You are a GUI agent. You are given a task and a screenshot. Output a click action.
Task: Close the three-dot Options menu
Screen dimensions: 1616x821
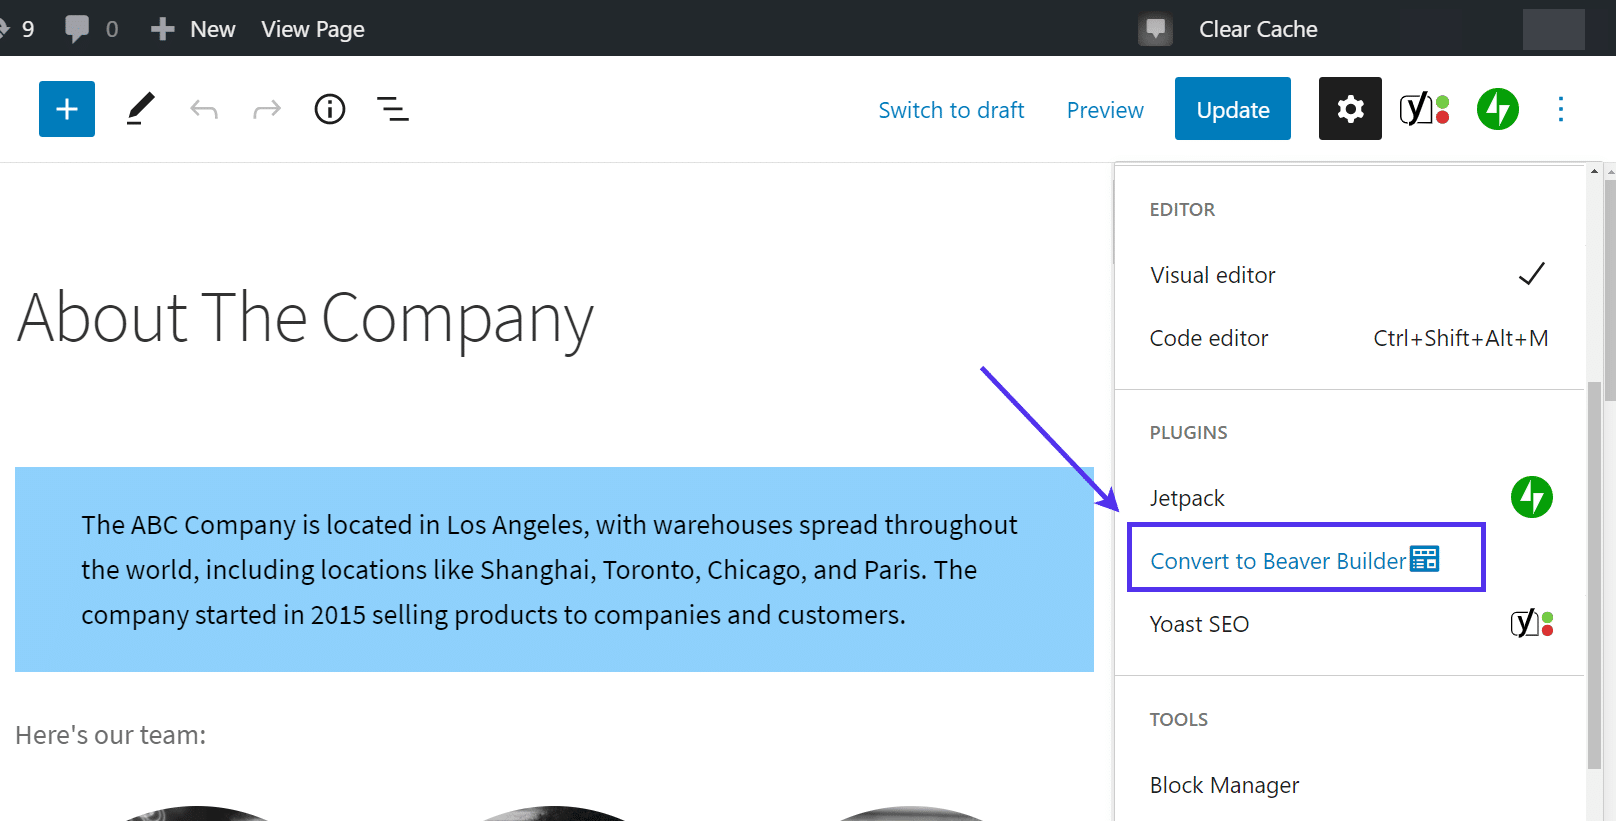(x=1560, y=109)
